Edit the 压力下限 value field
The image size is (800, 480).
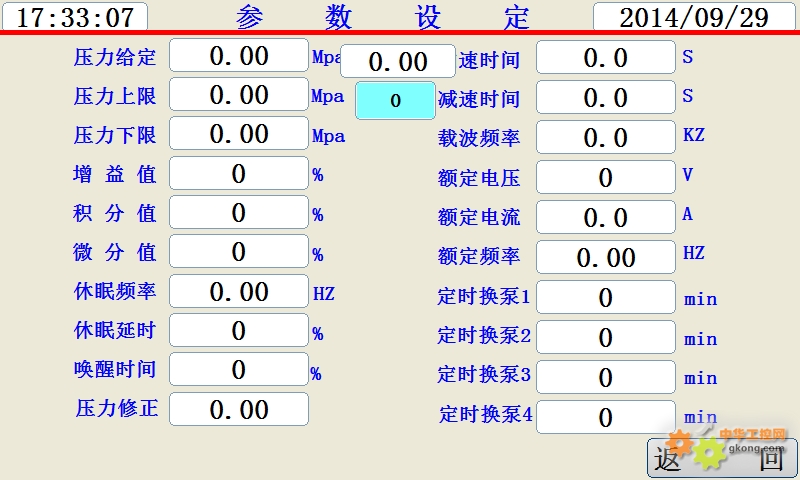click(239, 134)
